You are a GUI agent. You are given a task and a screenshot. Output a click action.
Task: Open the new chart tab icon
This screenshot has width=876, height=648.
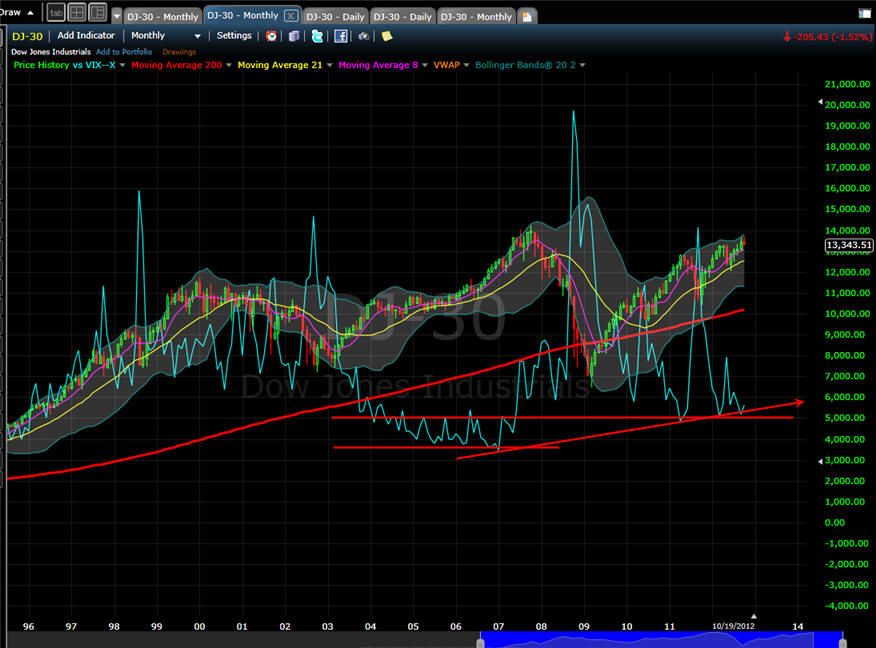tap(527, 16)
